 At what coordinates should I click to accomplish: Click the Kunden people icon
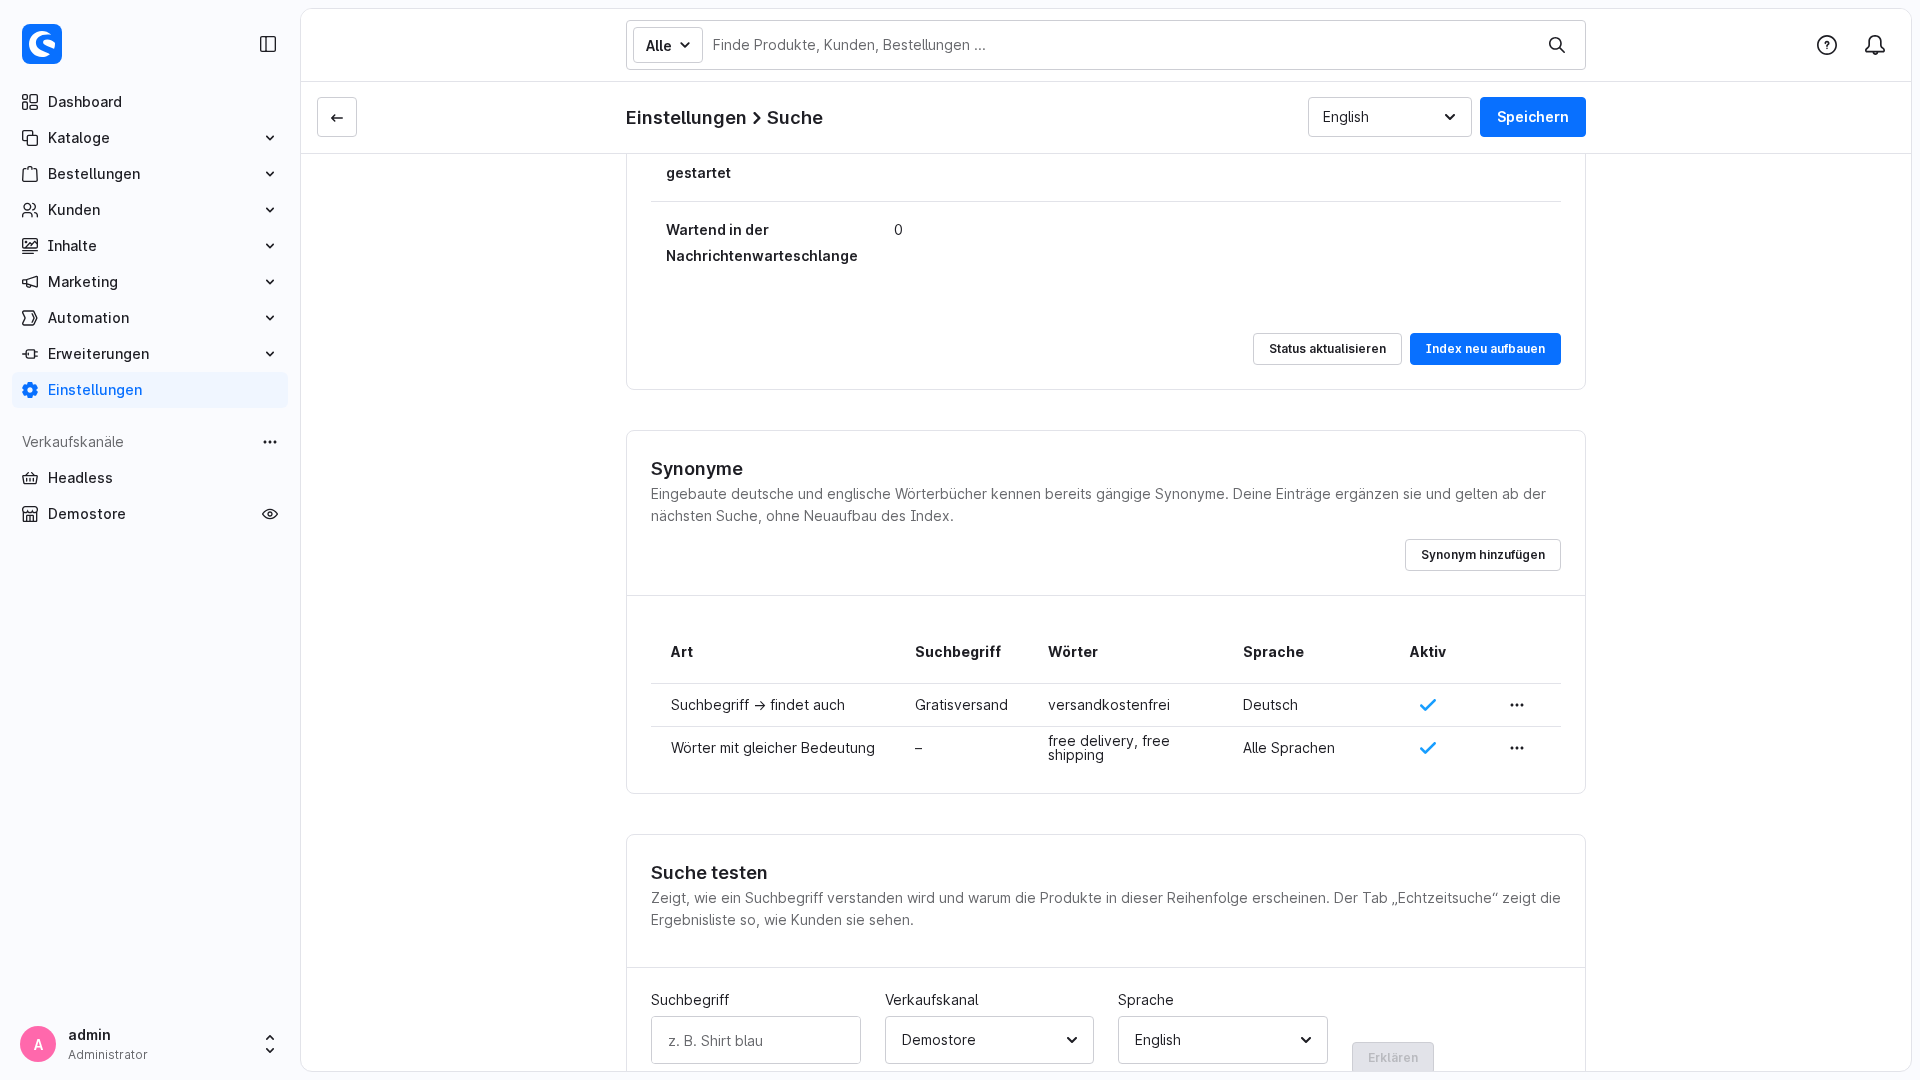click(30, 210)
